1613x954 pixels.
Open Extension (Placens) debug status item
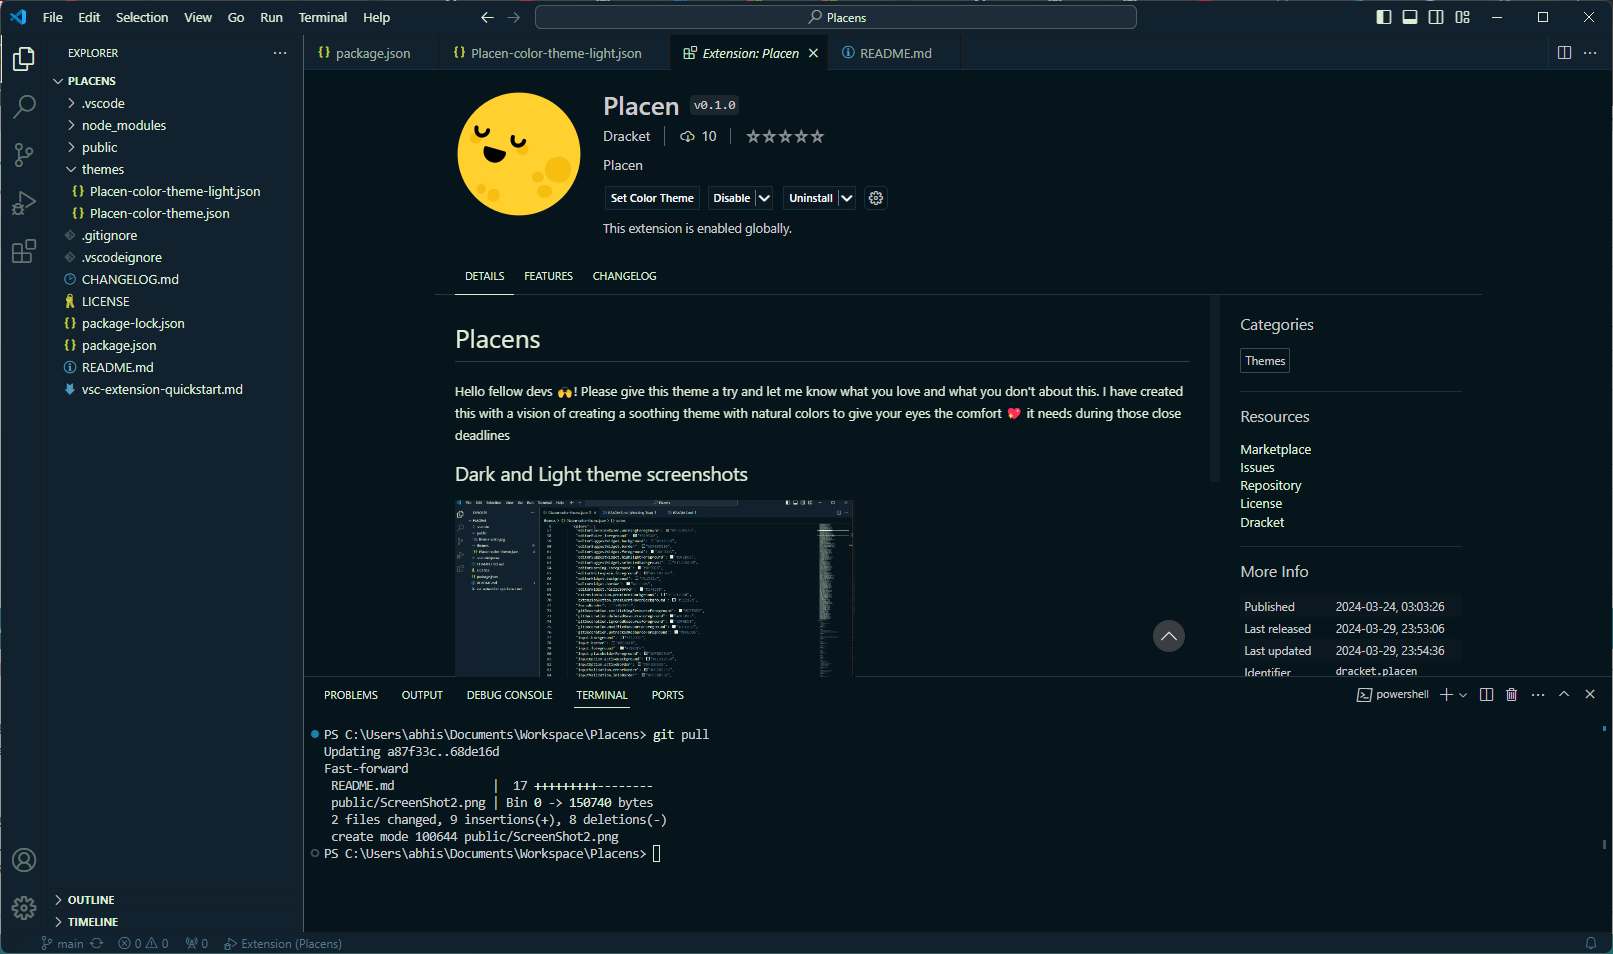click(x=283, y=943)
